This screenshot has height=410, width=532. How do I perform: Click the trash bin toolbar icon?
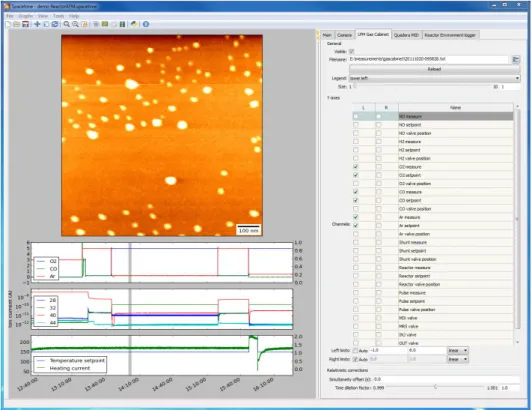tap(96, 24)
